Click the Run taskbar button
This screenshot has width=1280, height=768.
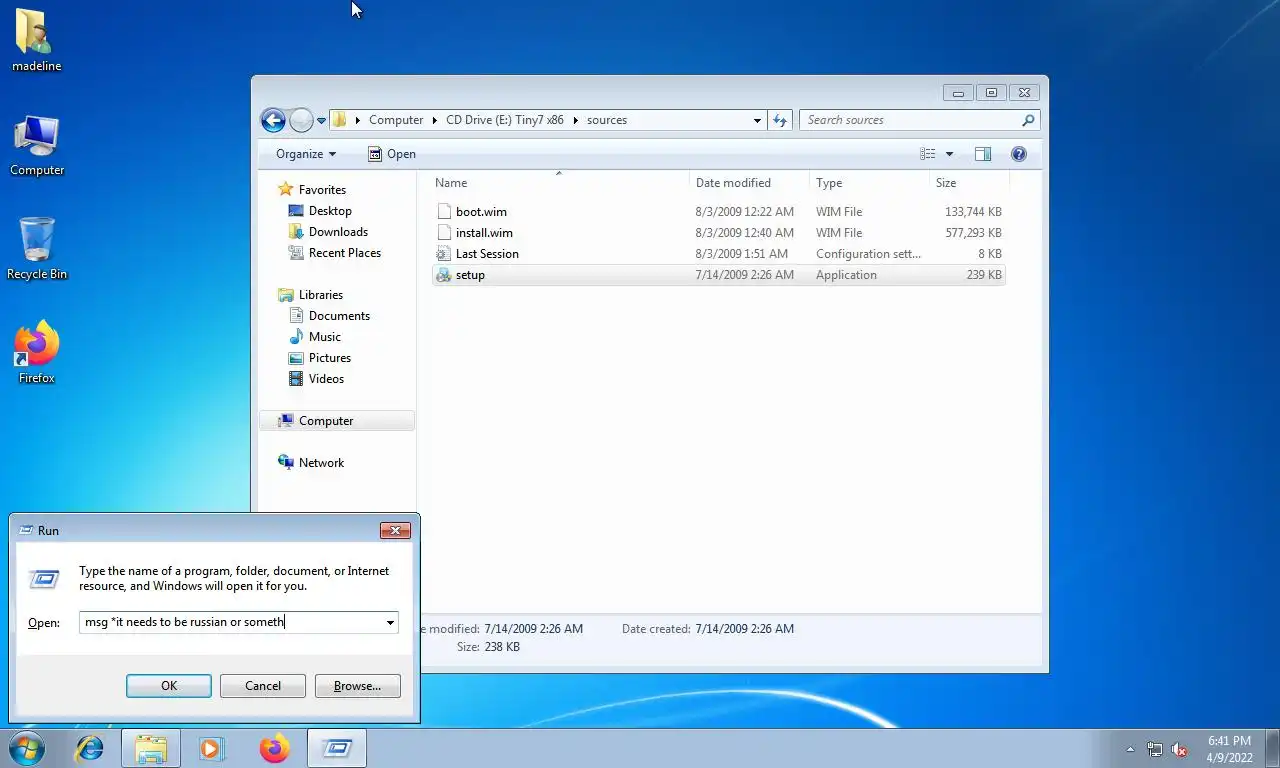coord(337,748)
